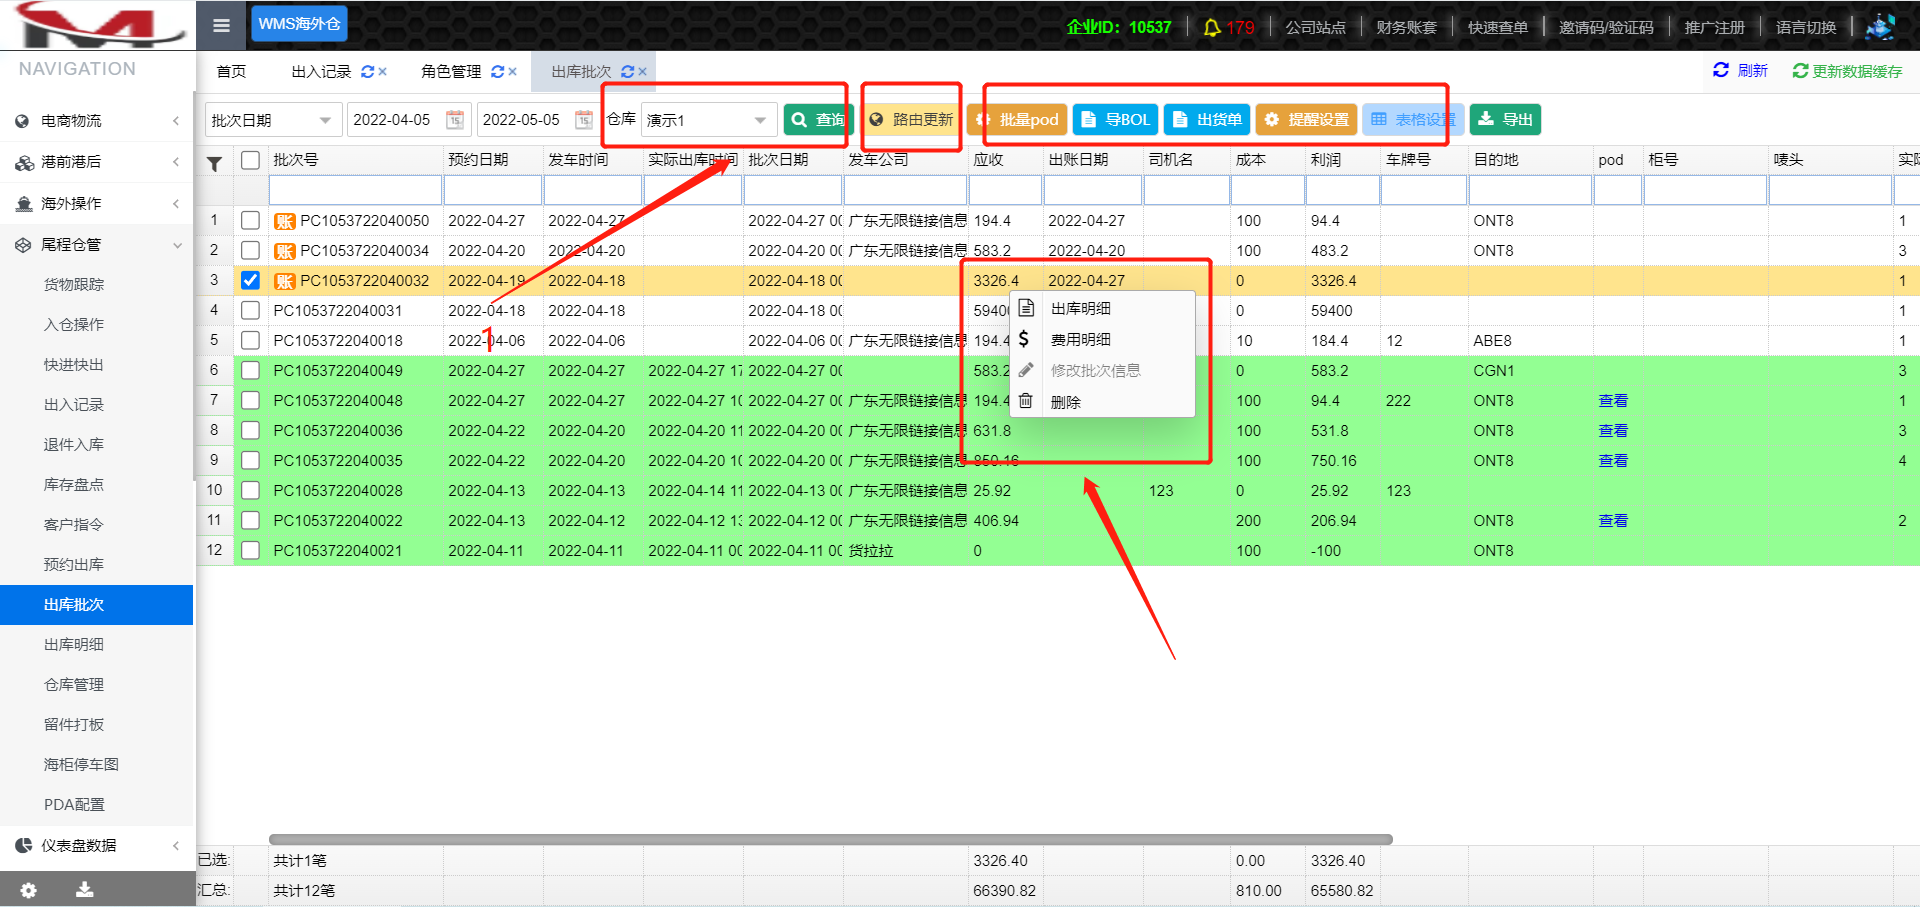Reload the 角色管理 tab with its refresh icon
This screenshot has height=907, width=1920.
[x=497, y=72]
